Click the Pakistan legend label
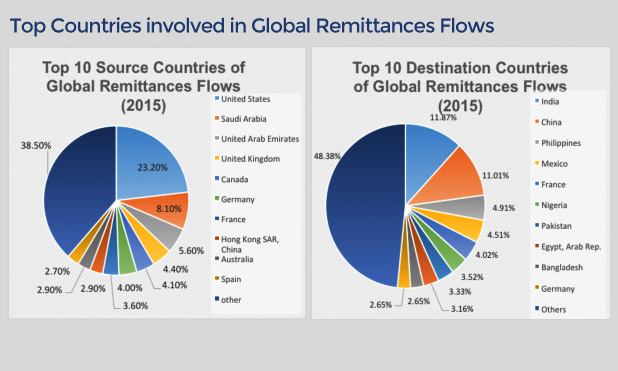The height and width of the screenshot is (371, 618). [x=556, y=226]
